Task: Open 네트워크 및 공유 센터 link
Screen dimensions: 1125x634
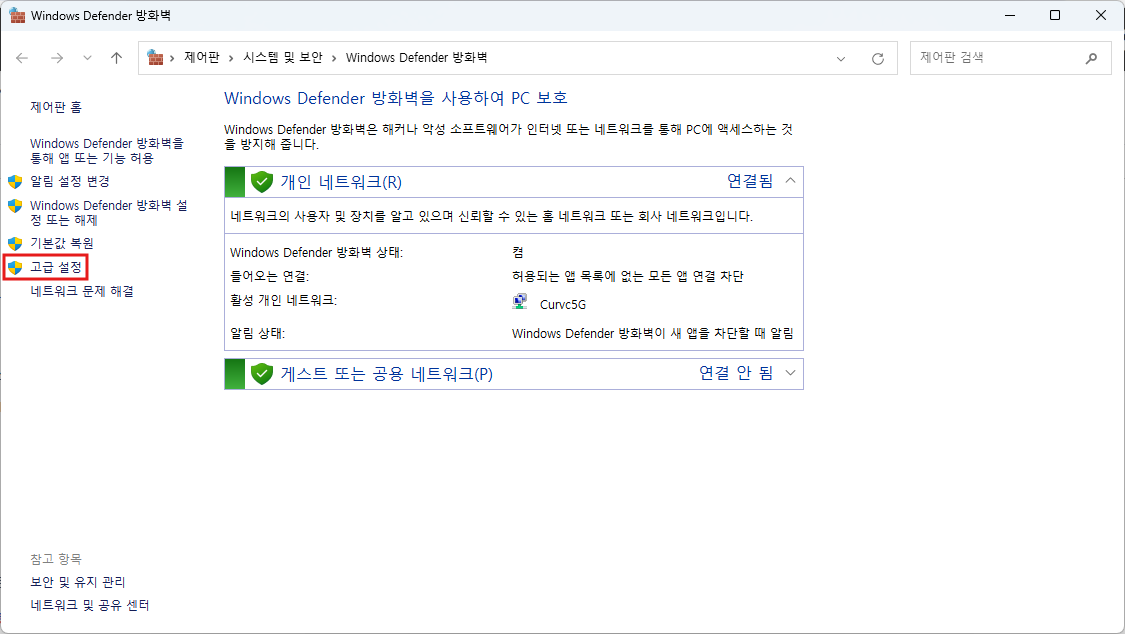Action: 90,605
